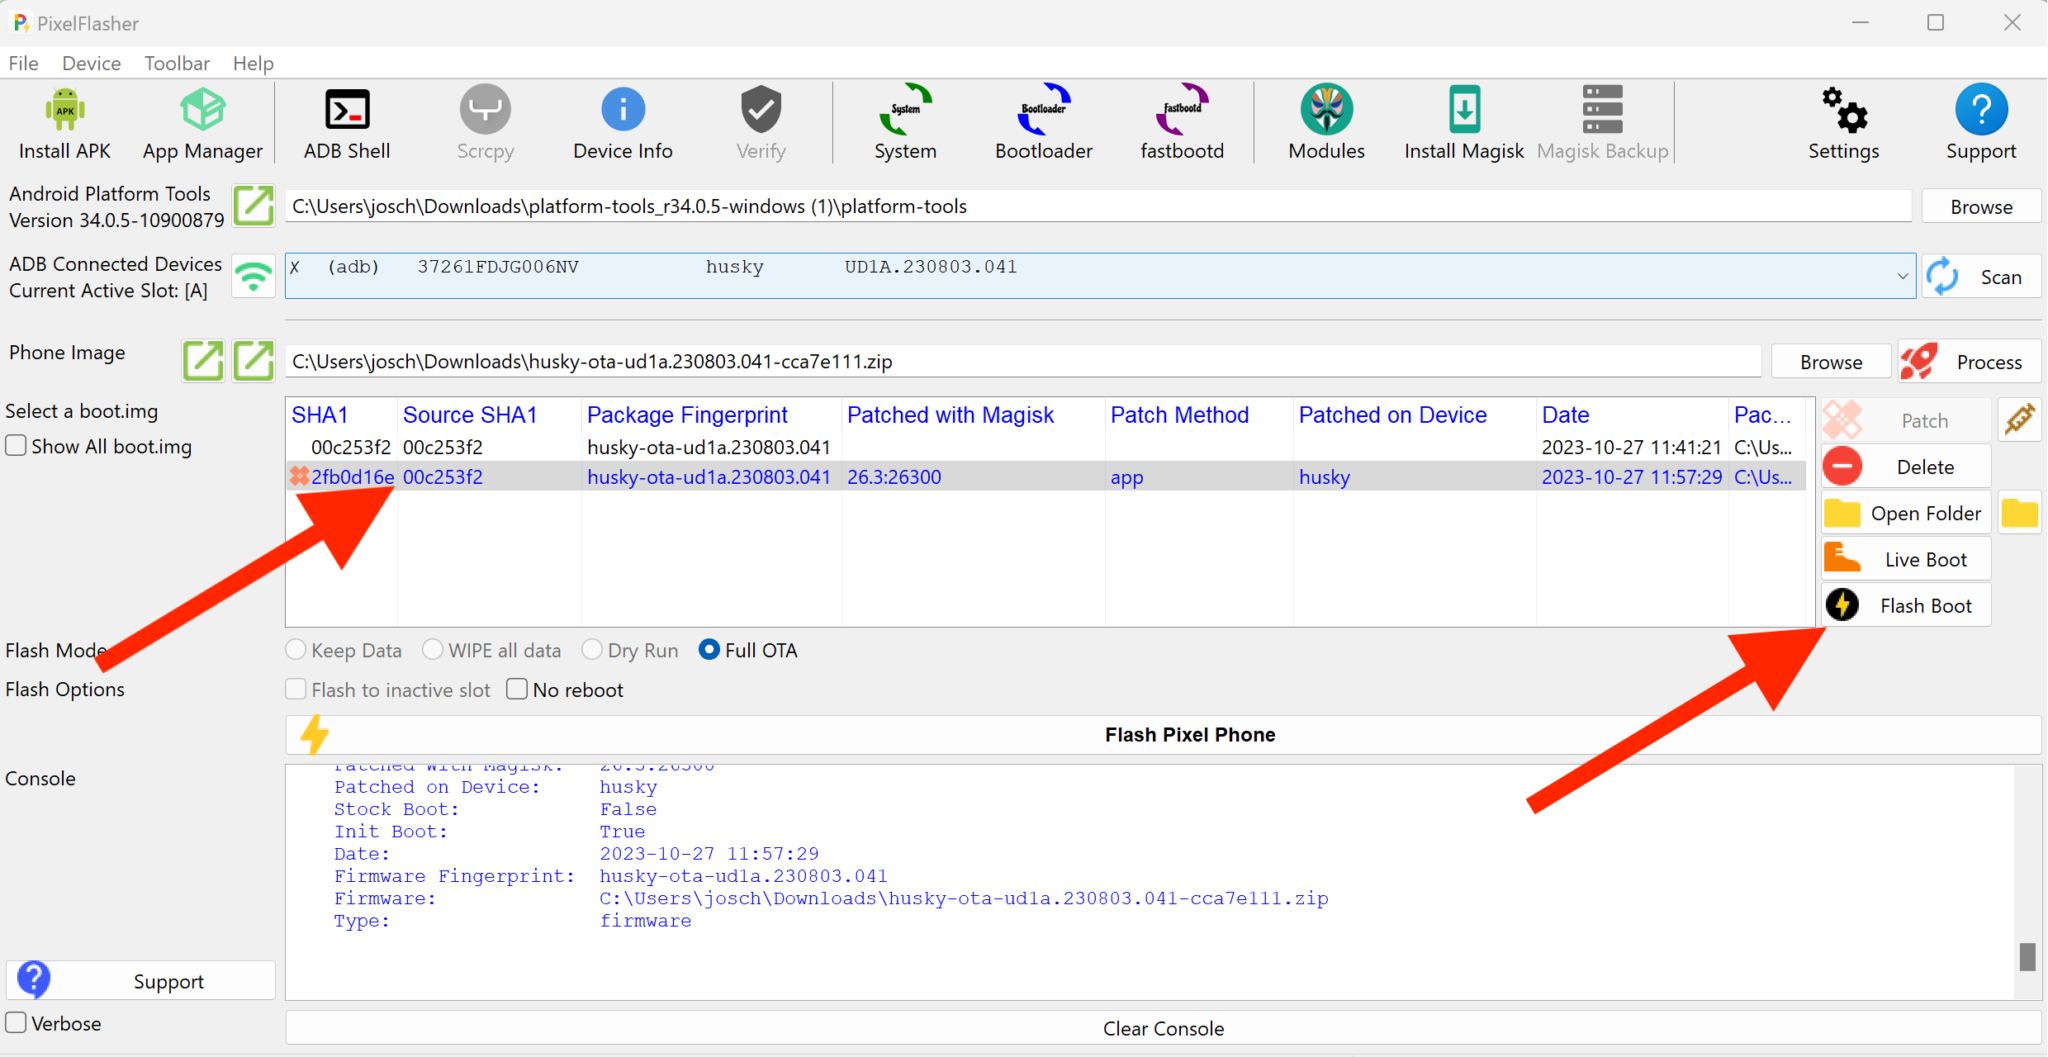Click Support button near the console
Image resolution: width=2048 pixels, height=1057 pixels.
[141, 981]
